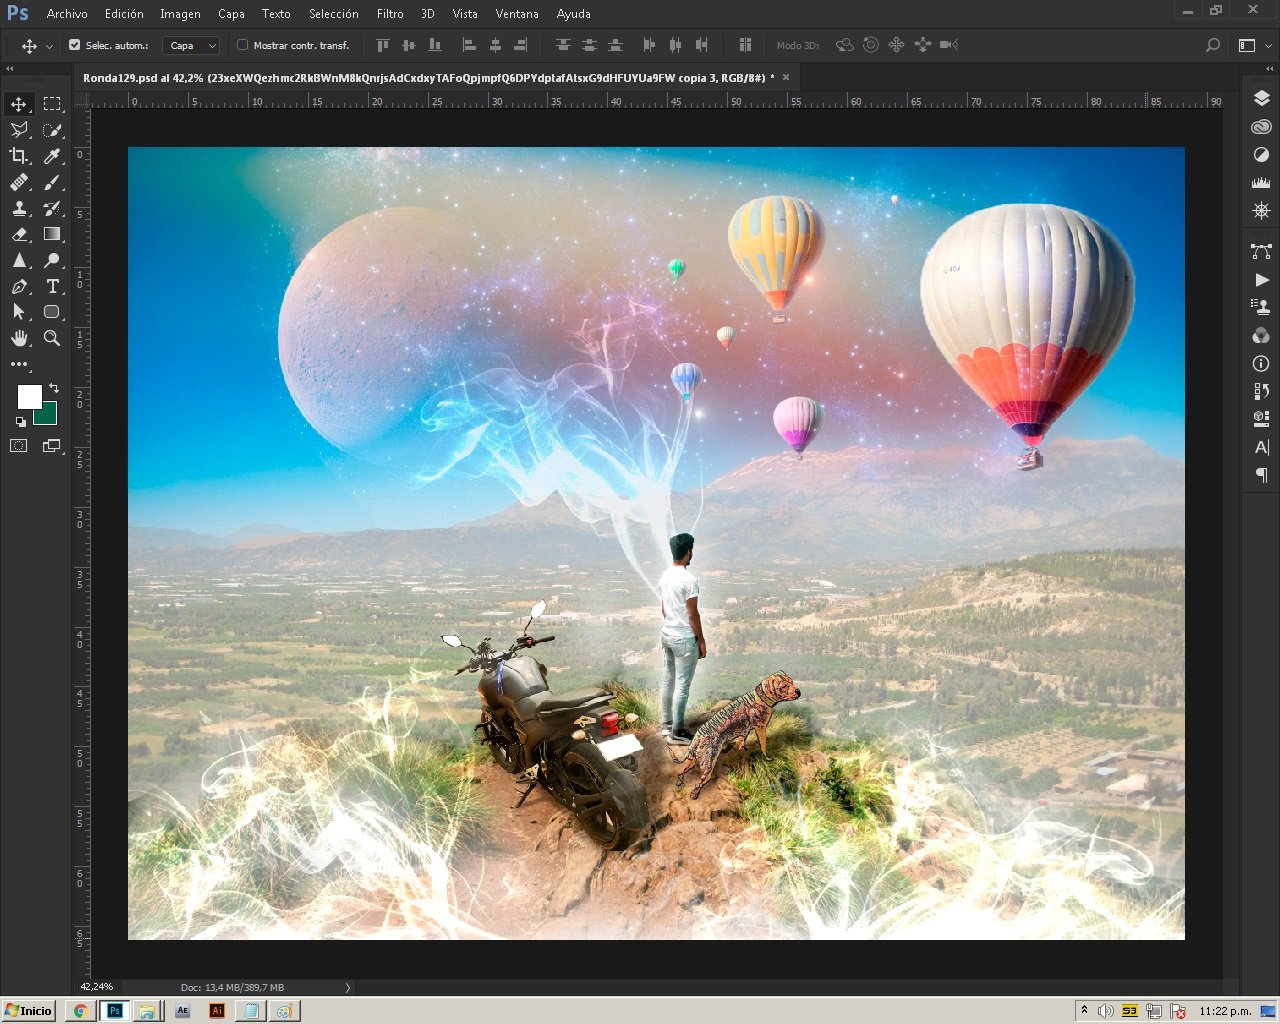Viewport: 1280px width, 1024px height.
Task: Open the Imagen menu
Action: (x=180, y=14)
